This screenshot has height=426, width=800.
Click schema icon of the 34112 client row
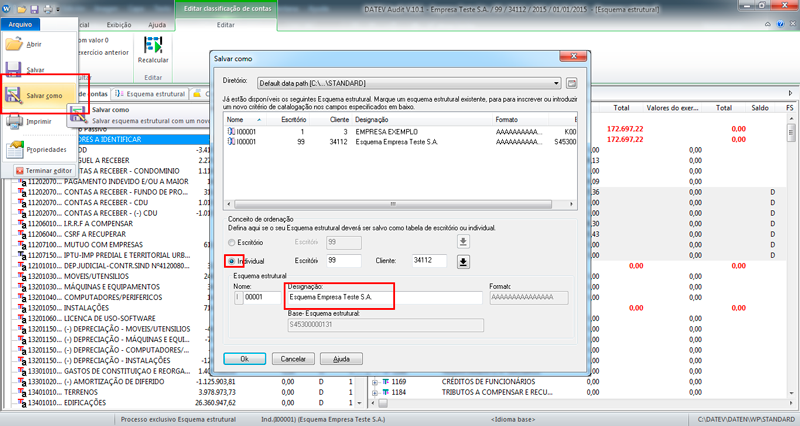[x=231, y=142]
